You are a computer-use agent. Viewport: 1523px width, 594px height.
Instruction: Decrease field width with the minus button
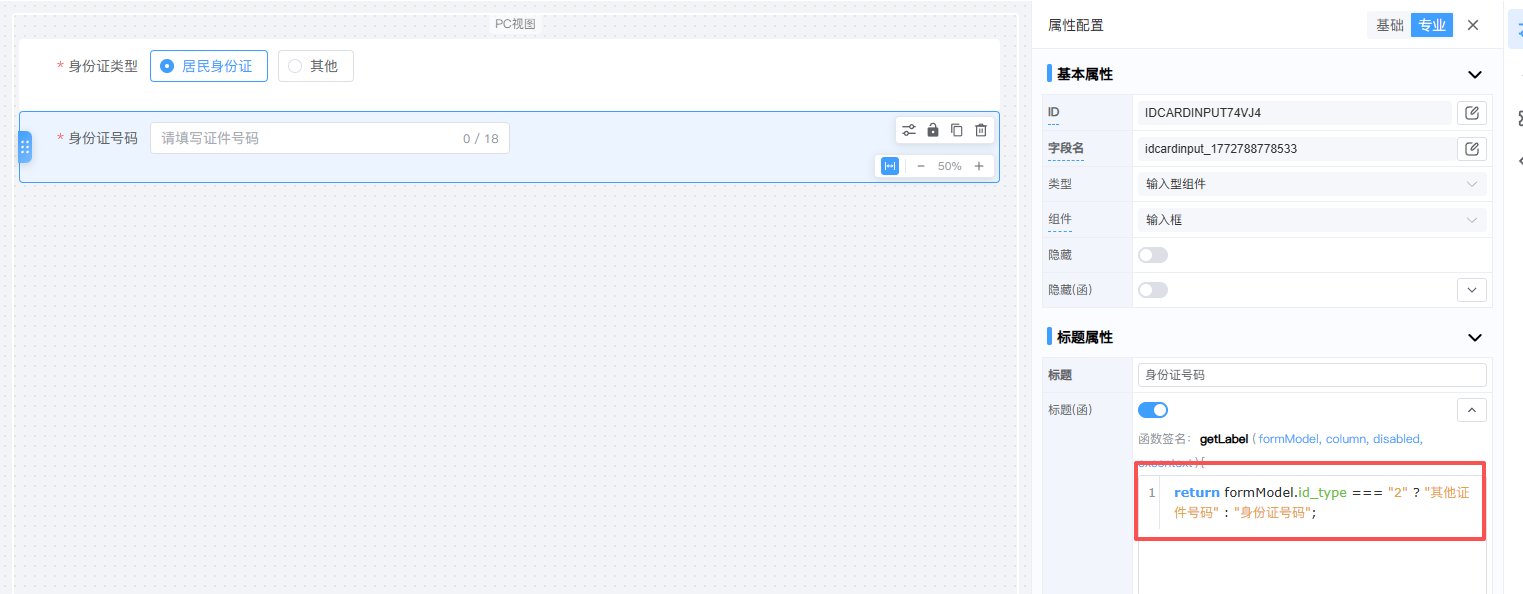pos(921,166)
